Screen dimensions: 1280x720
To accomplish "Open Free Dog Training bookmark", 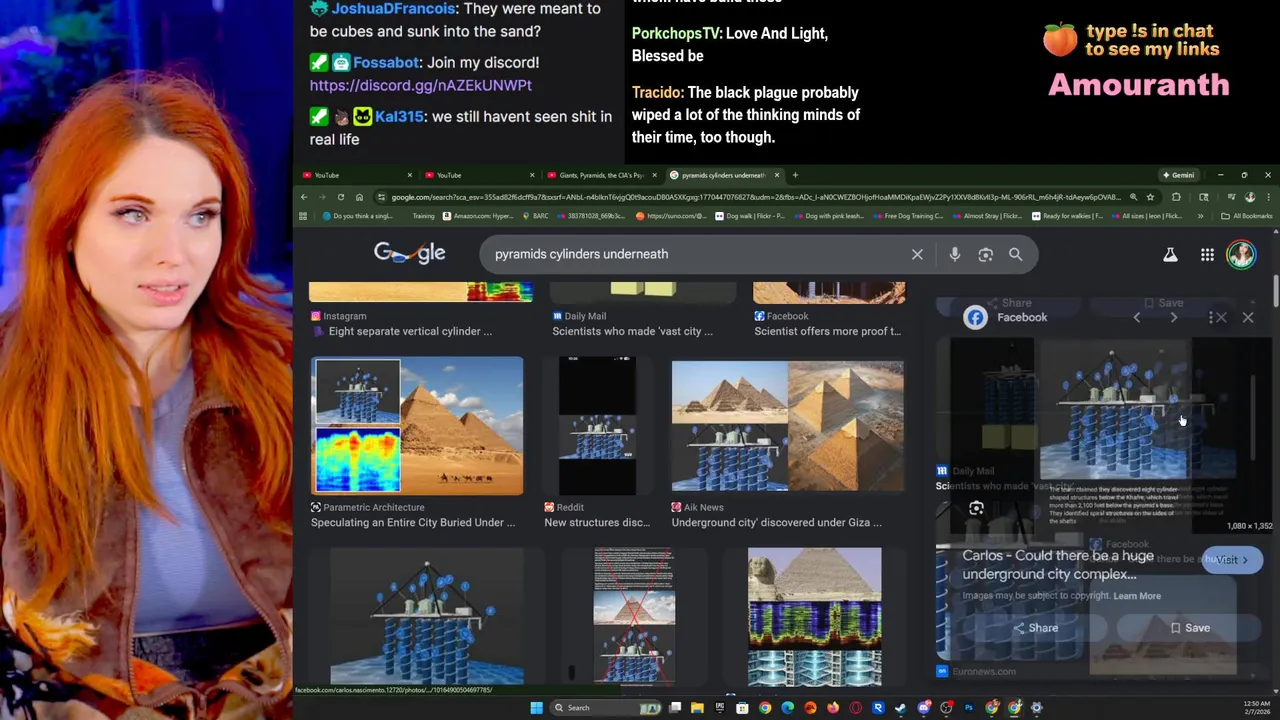I will click(907, 216).
